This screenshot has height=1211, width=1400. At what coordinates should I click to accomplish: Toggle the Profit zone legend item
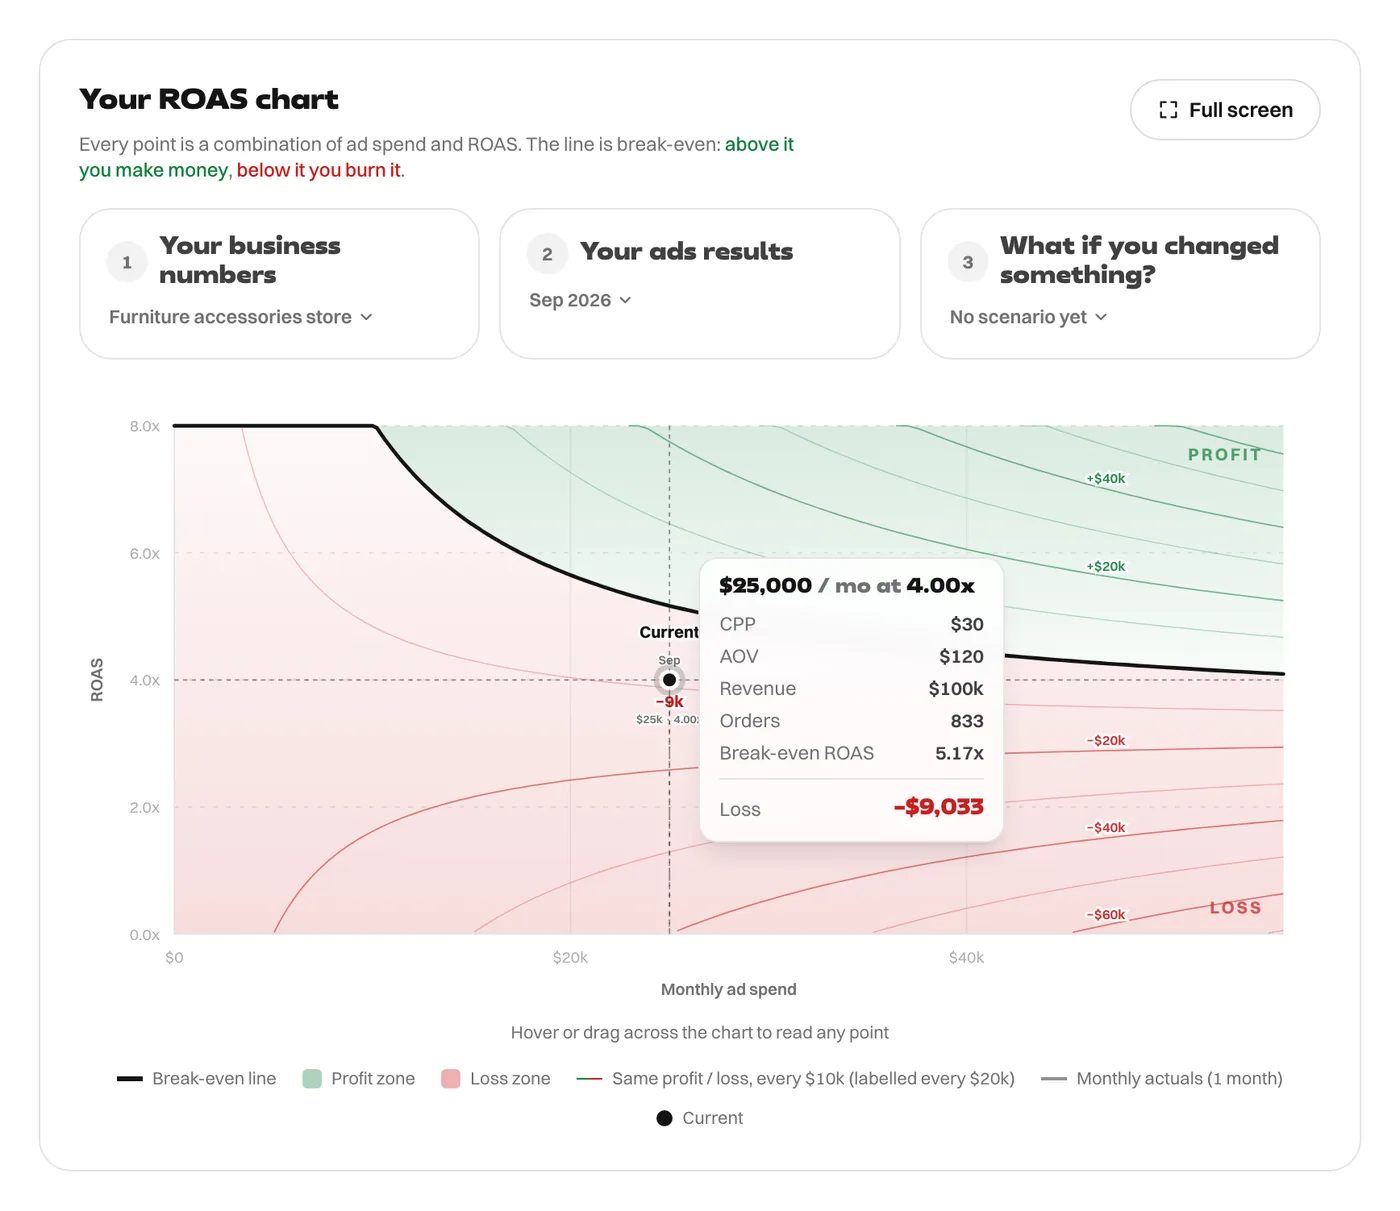tap(359, 1079)
